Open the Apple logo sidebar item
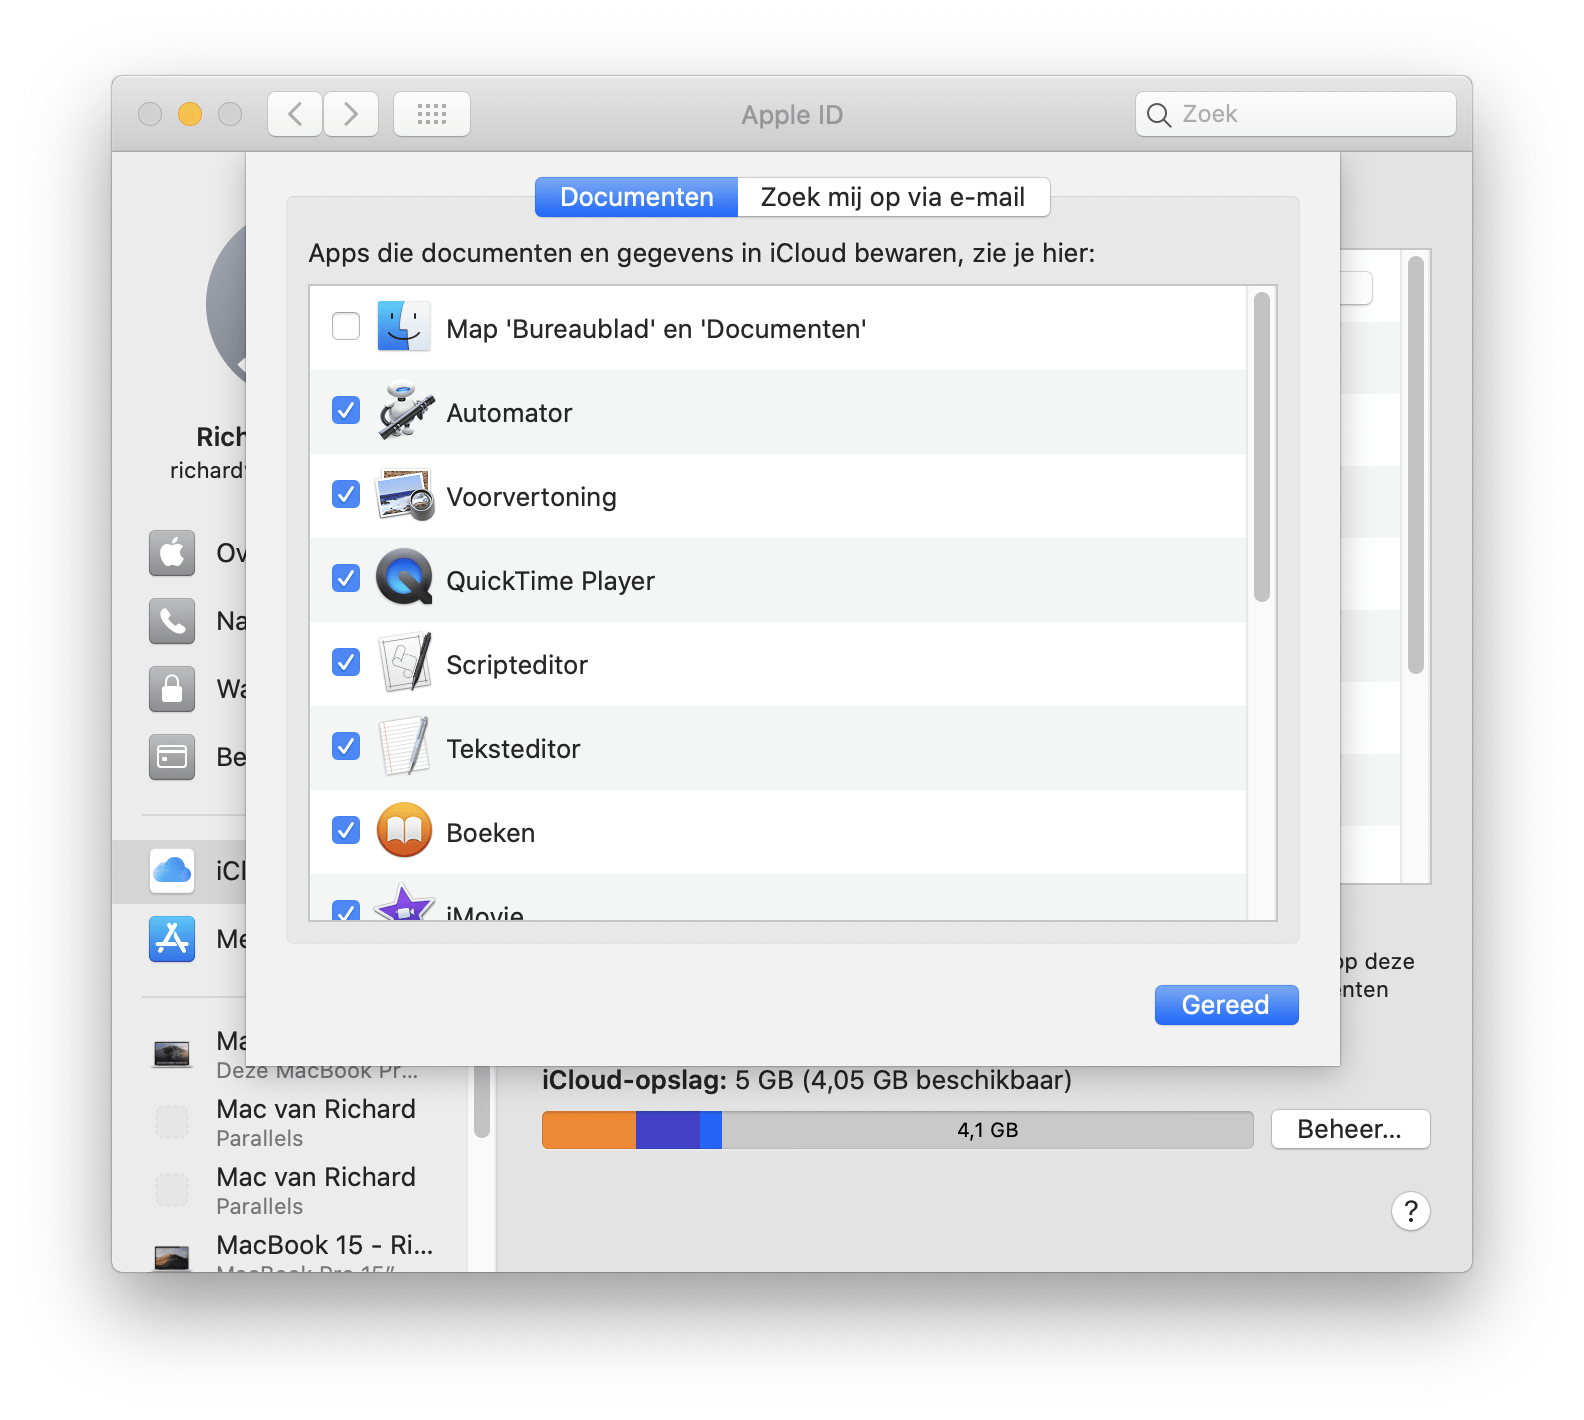Screen dimensions: 1584x1420 172,553
